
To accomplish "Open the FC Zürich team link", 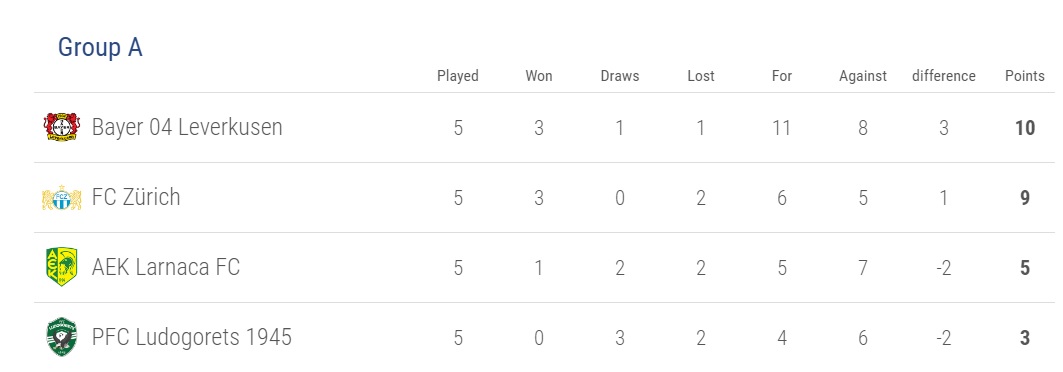I will (x=136, y=197).
